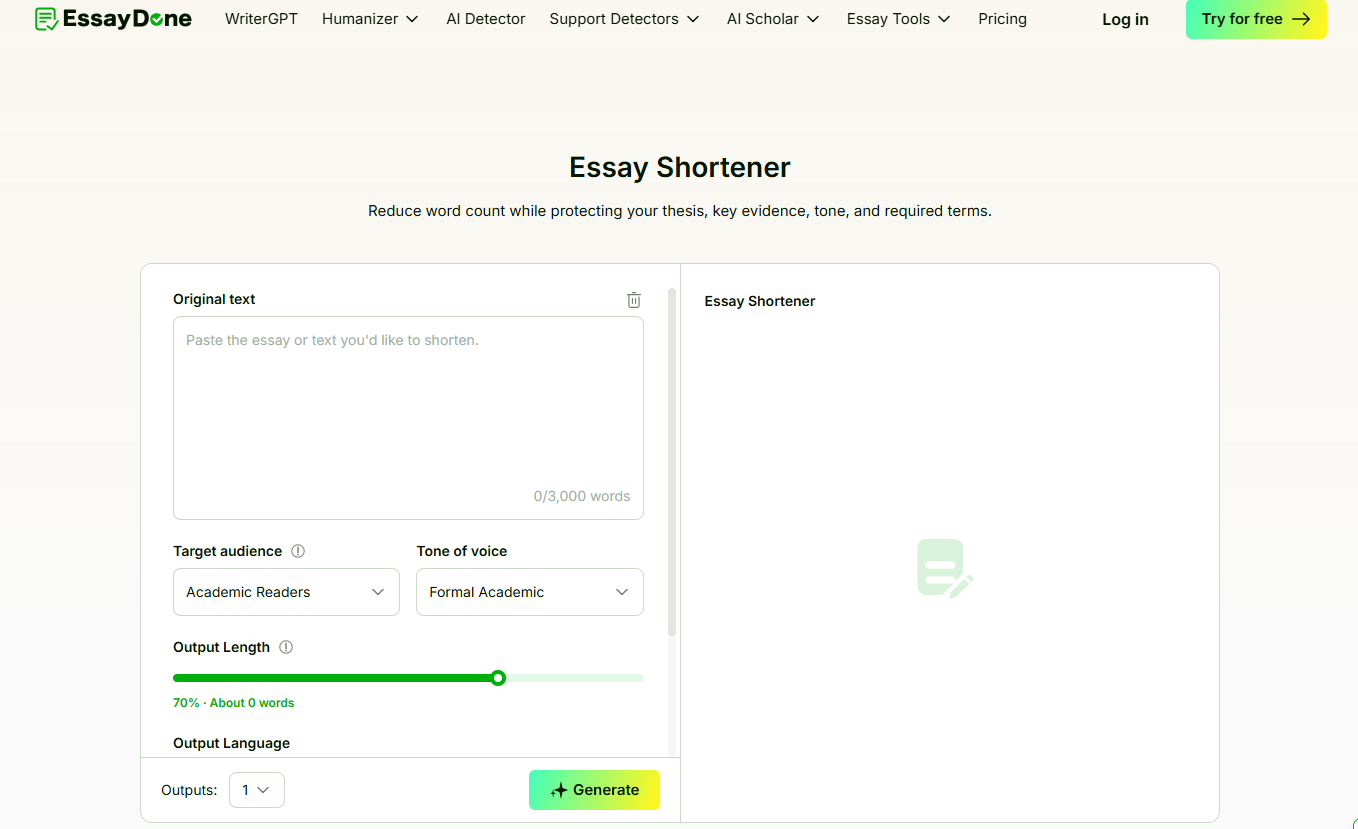1358x829 pixels.
Task: Open the Outputs count dropdown
Action: point(257,790)
